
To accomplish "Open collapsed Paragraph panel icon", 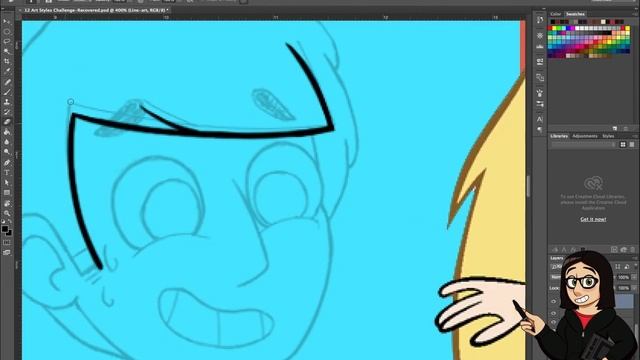I will click(x=540, y=130).
